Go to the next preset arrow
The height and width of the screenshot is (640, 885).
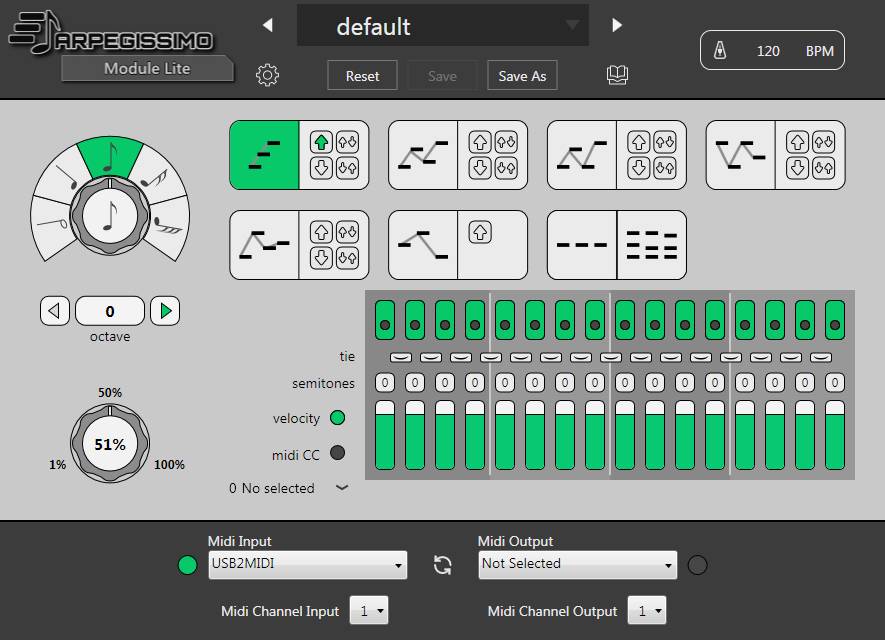pyautogui.click(x=617, y=25)
